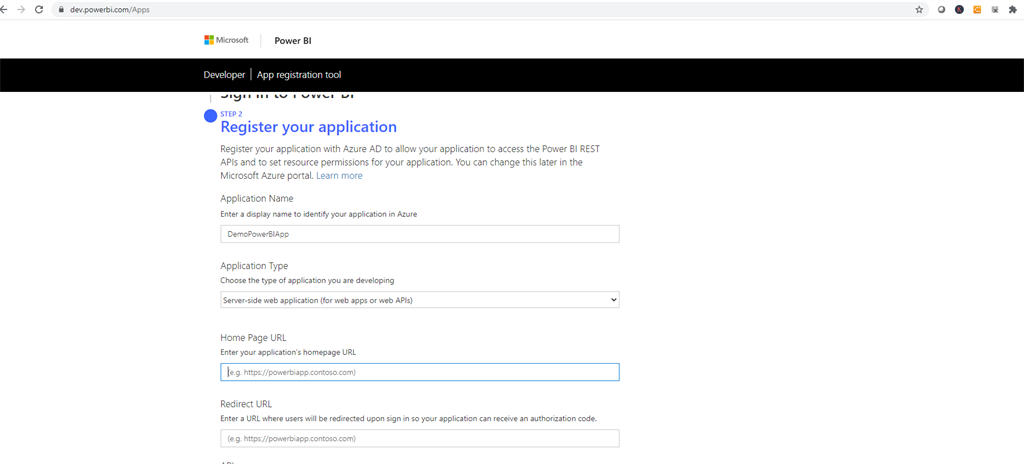Open the Learn more link
The height and width of the screenshot is (464, 1024).
(339, 176)
